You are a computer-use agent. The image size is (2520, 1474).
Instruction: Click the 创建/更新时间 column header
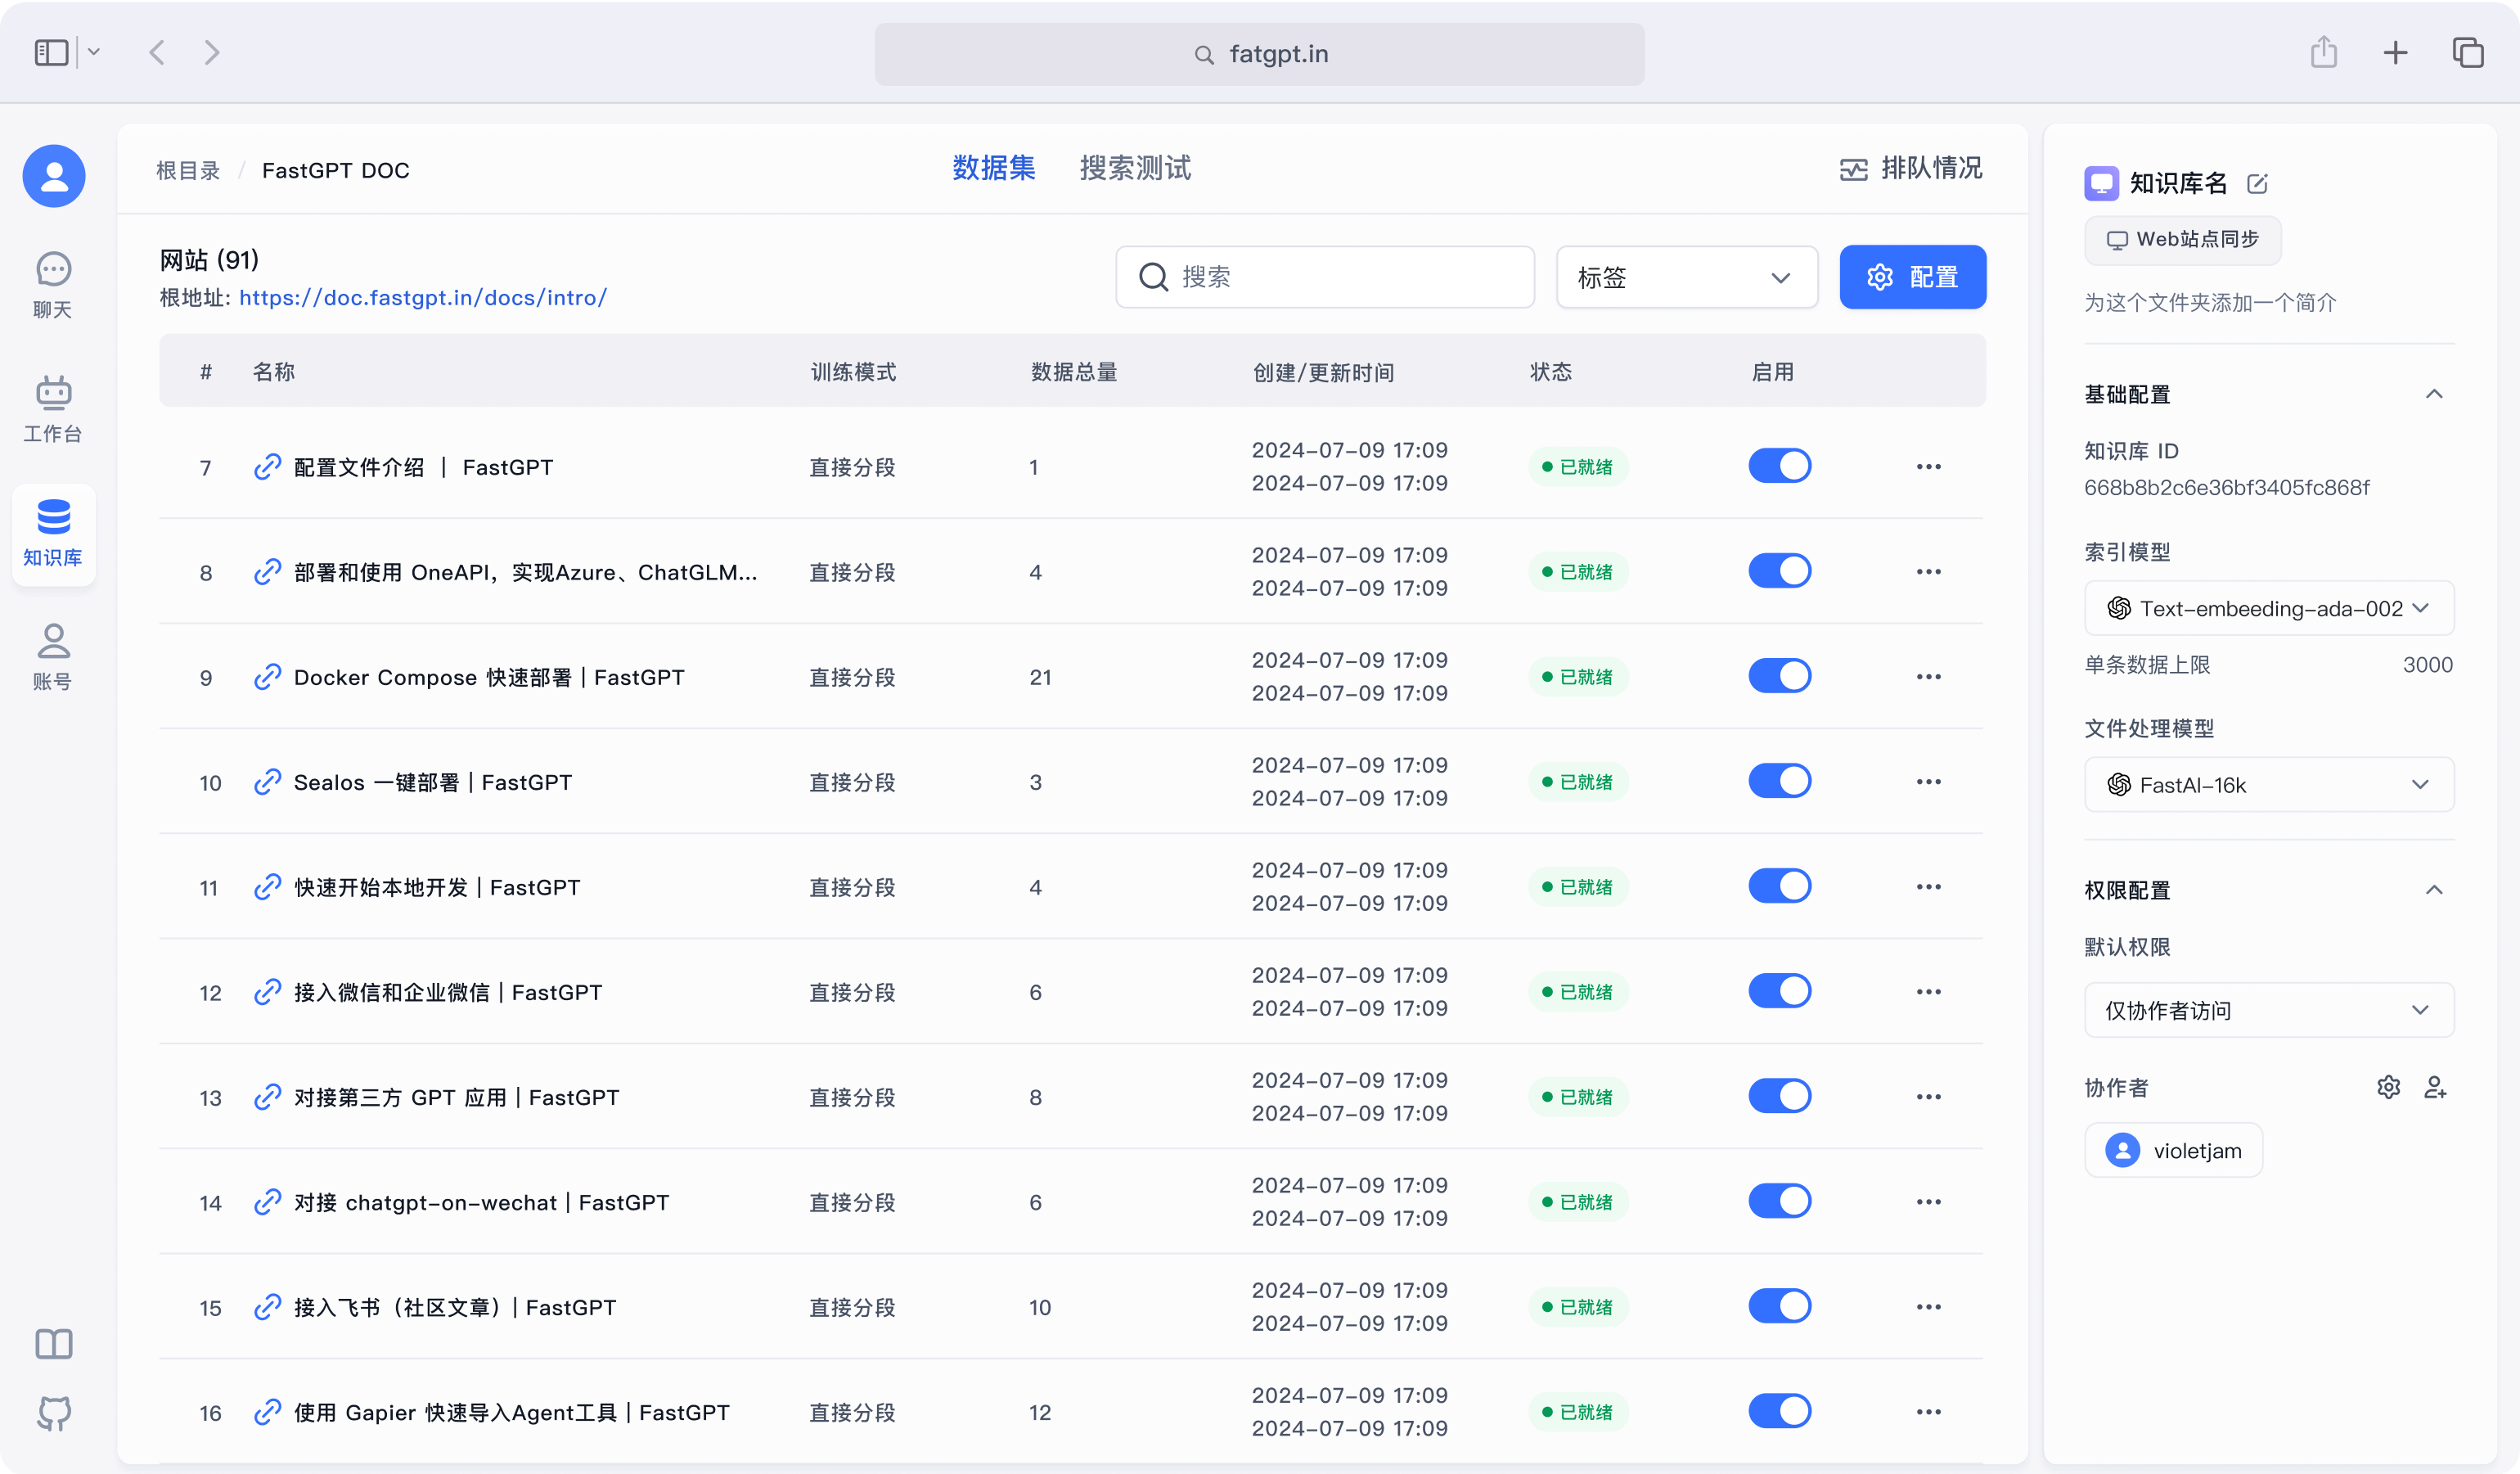1323,373
